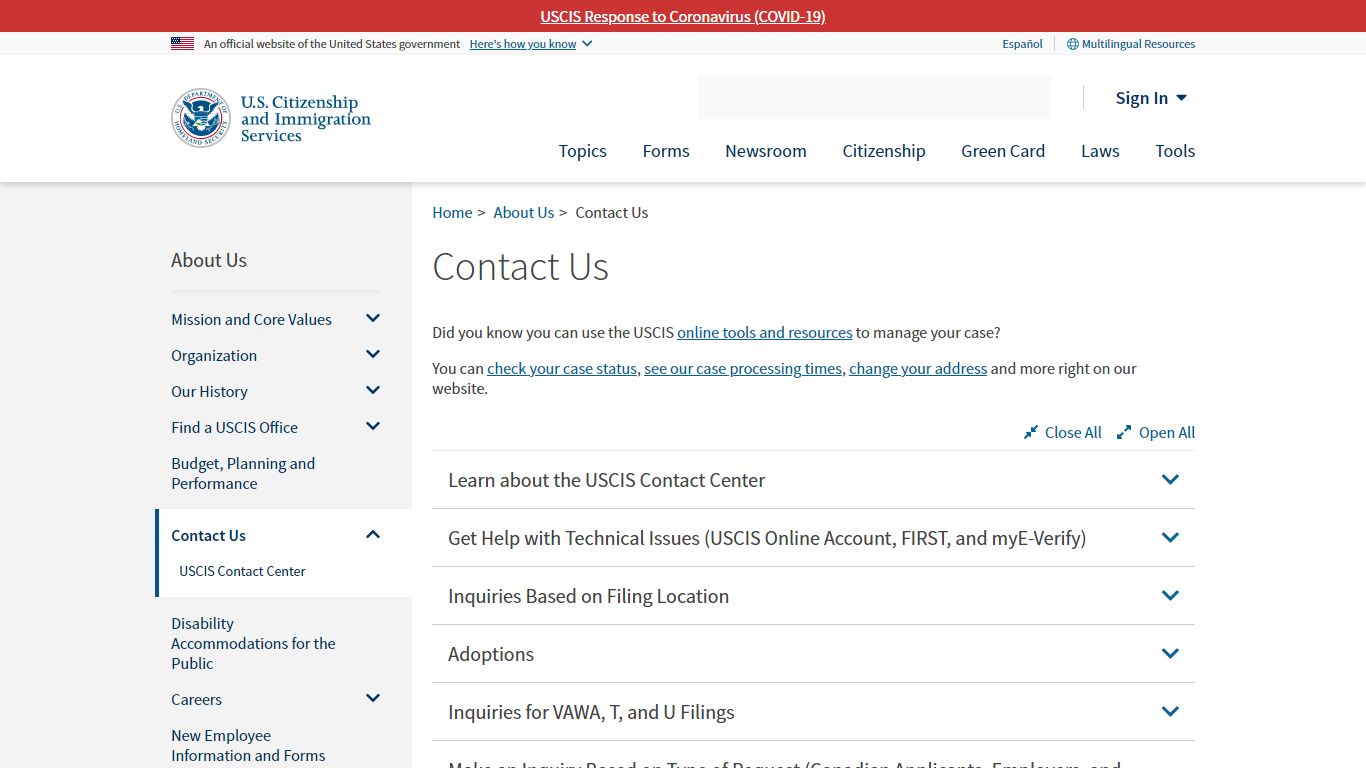Switch to Español language
1366x768 pixels.
pos(1022,44)
